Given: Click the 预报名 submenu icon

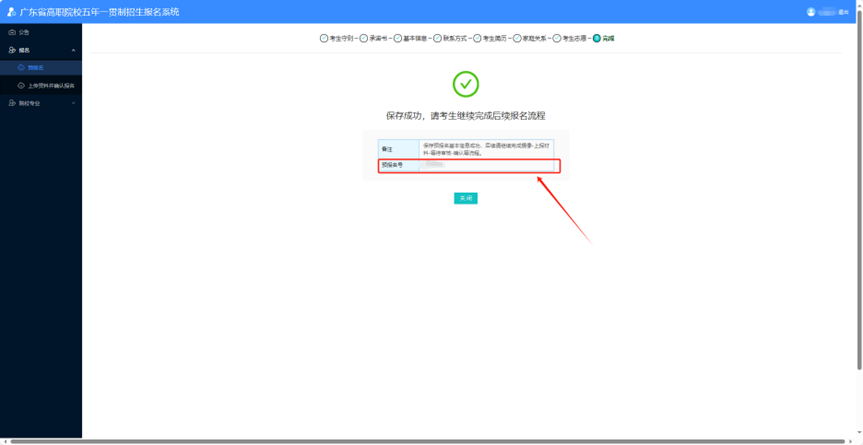Looking at the screenshot, I should coord(22,68).
